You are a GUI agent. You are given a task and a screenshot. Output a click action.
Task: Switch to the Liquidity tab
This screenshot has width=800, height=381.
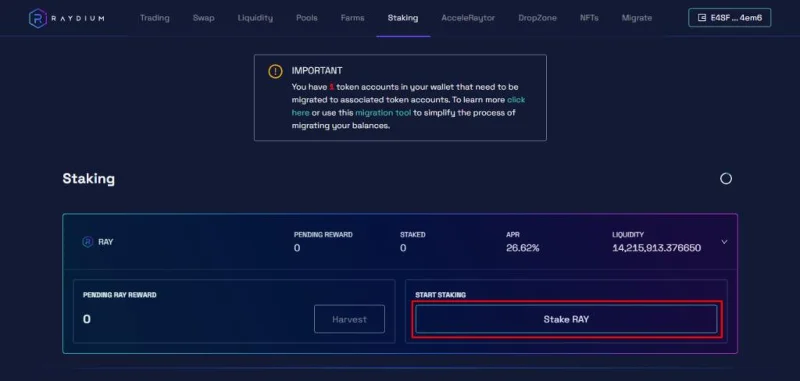point(255,18)
